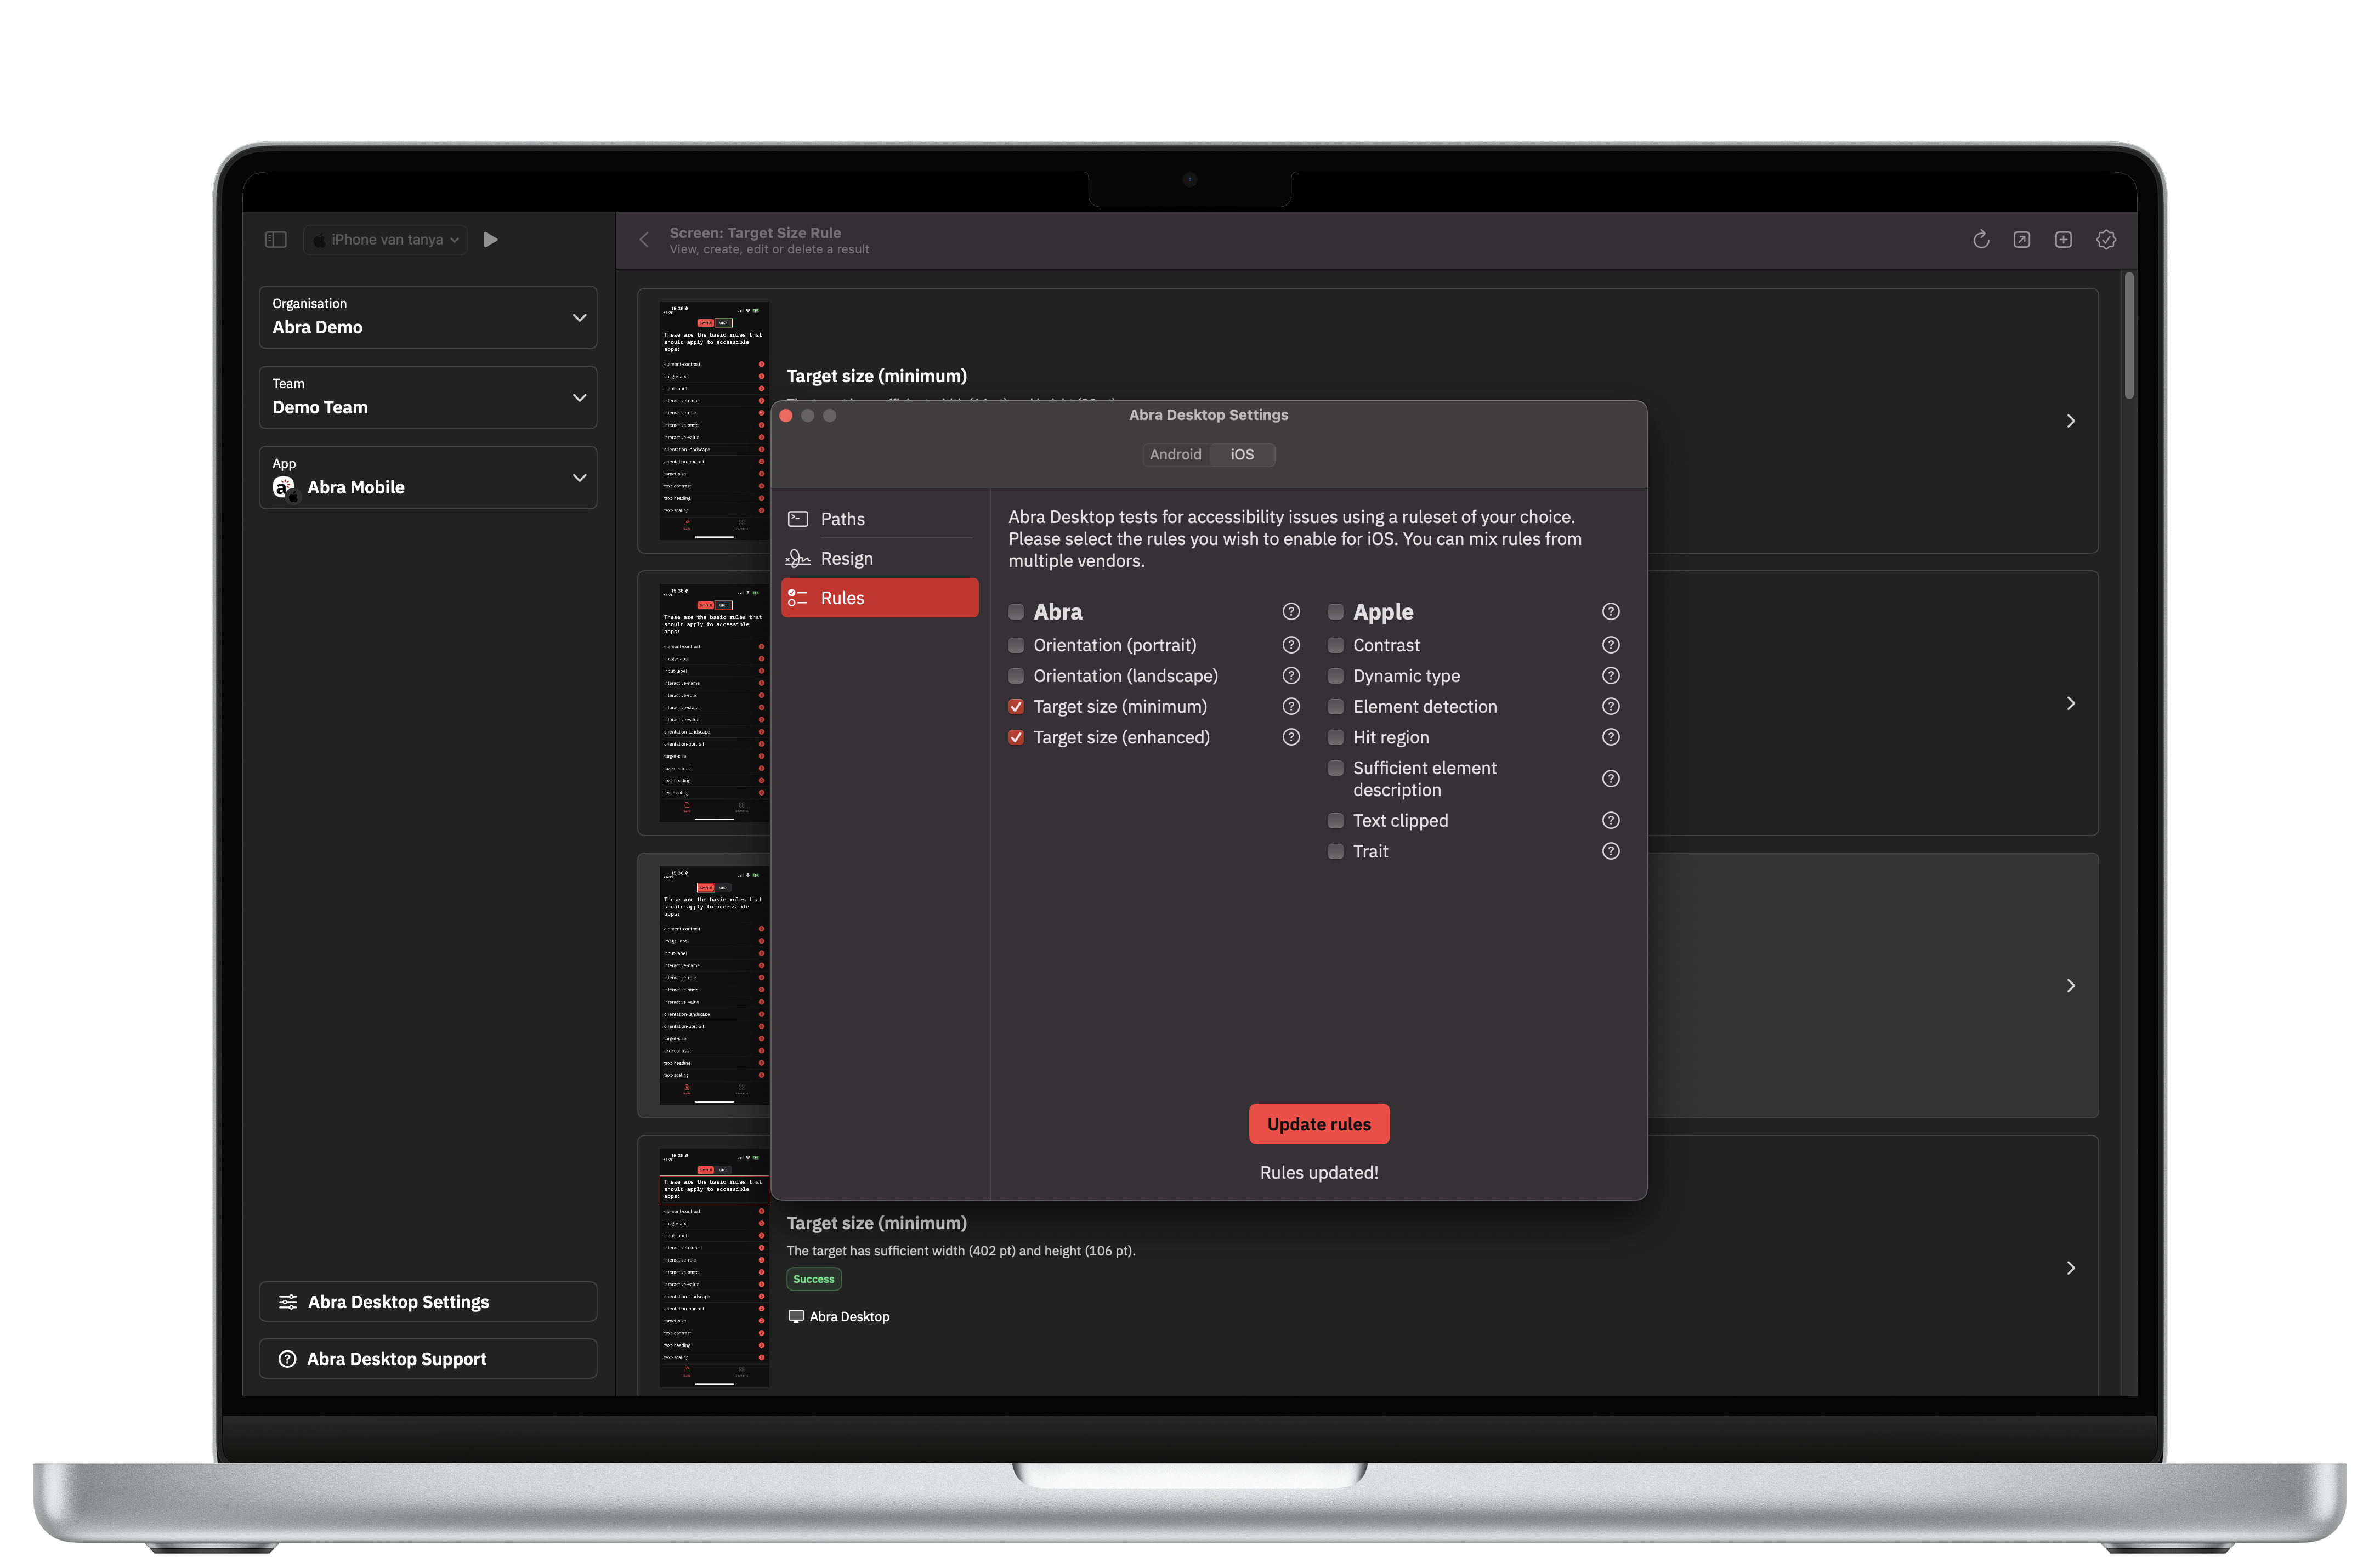Open the Team Demo Team dropdown
Image resolution: width=2380 pixels, height=1568 pixels.
428,397
